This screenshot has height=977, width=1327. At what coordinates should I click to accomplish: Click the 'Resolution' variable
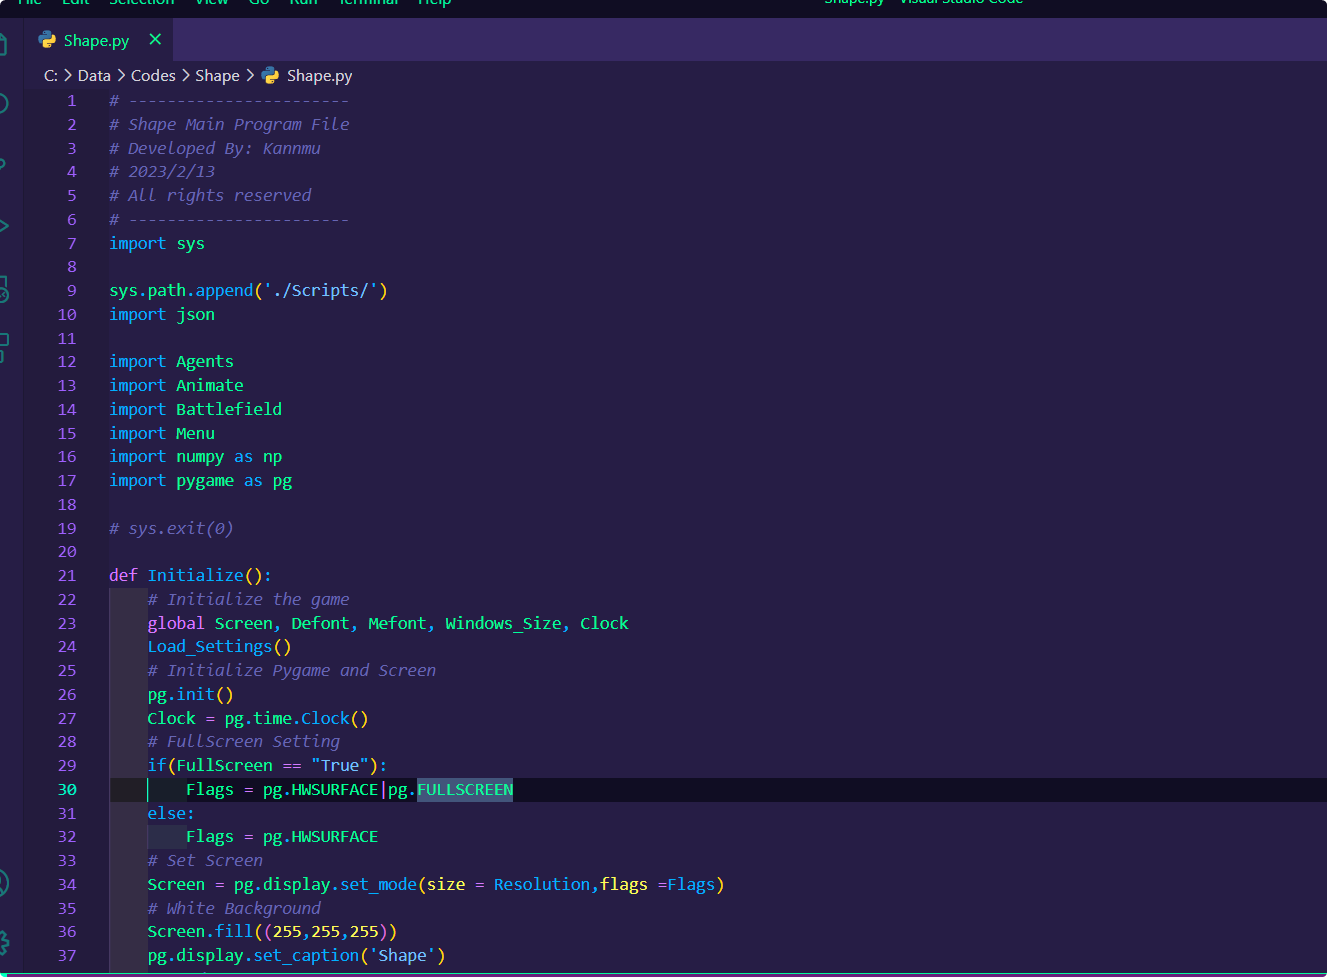click(x=542, y=885)
